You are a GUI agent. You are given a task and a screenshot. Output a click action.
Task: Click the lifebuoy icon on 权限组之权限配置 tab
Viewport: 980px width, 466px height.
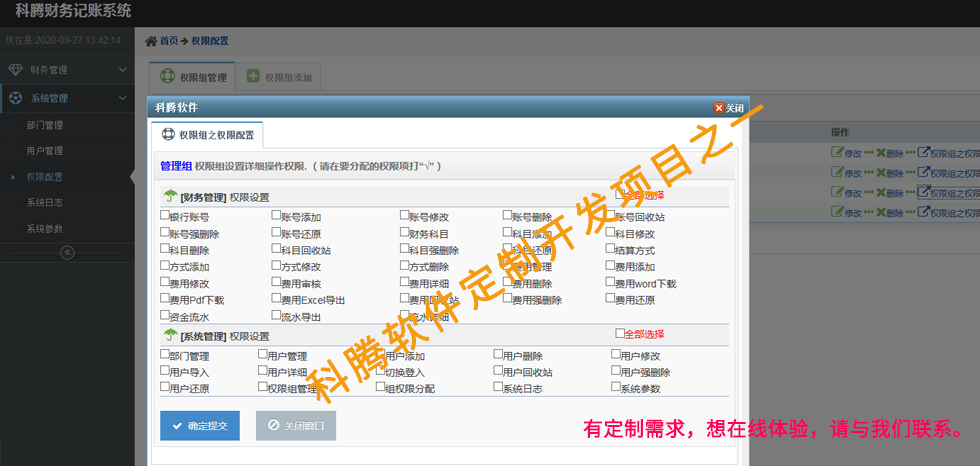point(168,134)
